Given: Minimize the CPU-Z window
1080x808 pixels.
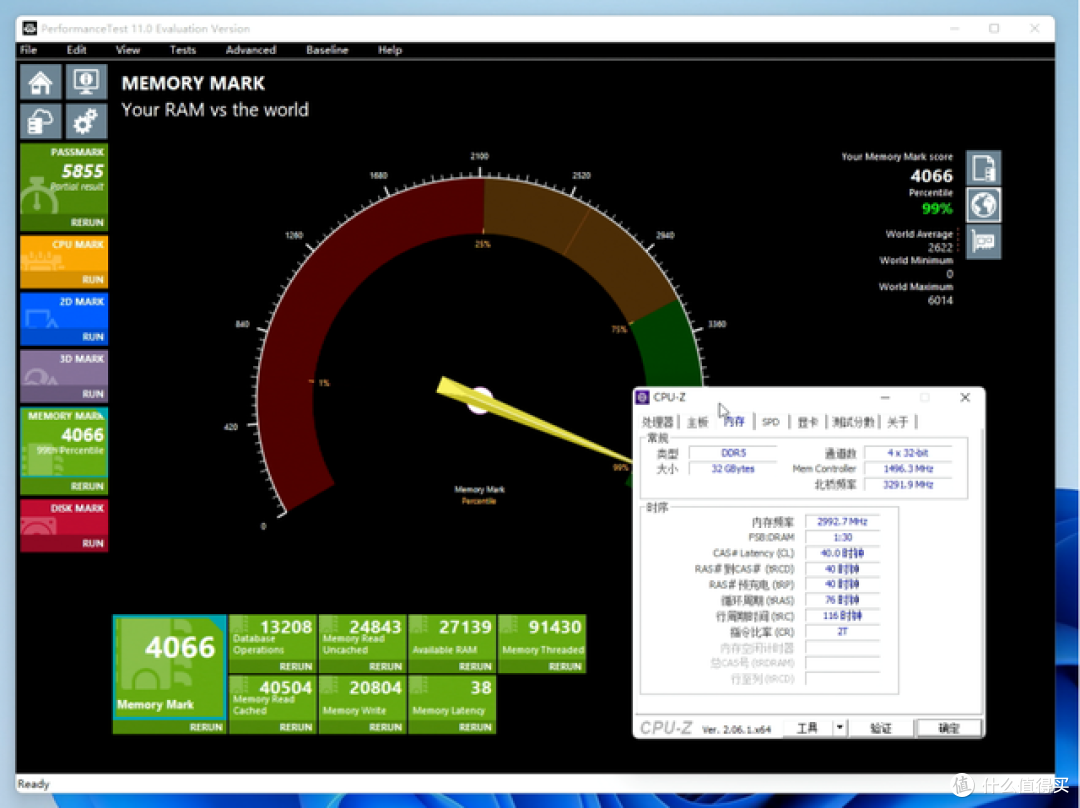Looking at the screenshot, I should (x=885, y=397).
